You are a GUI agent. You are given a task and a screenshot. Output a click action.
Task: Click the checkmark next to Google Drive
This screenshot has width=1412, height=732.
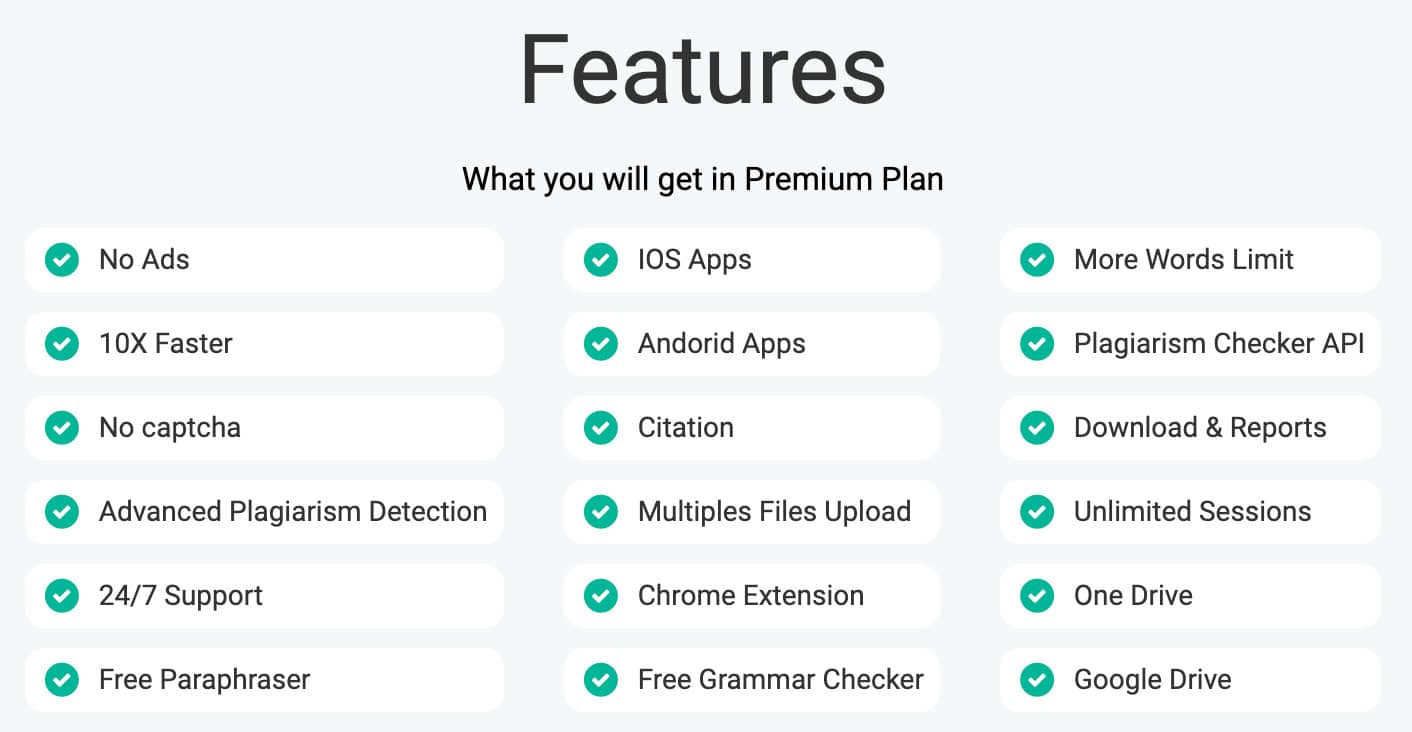1037,680
